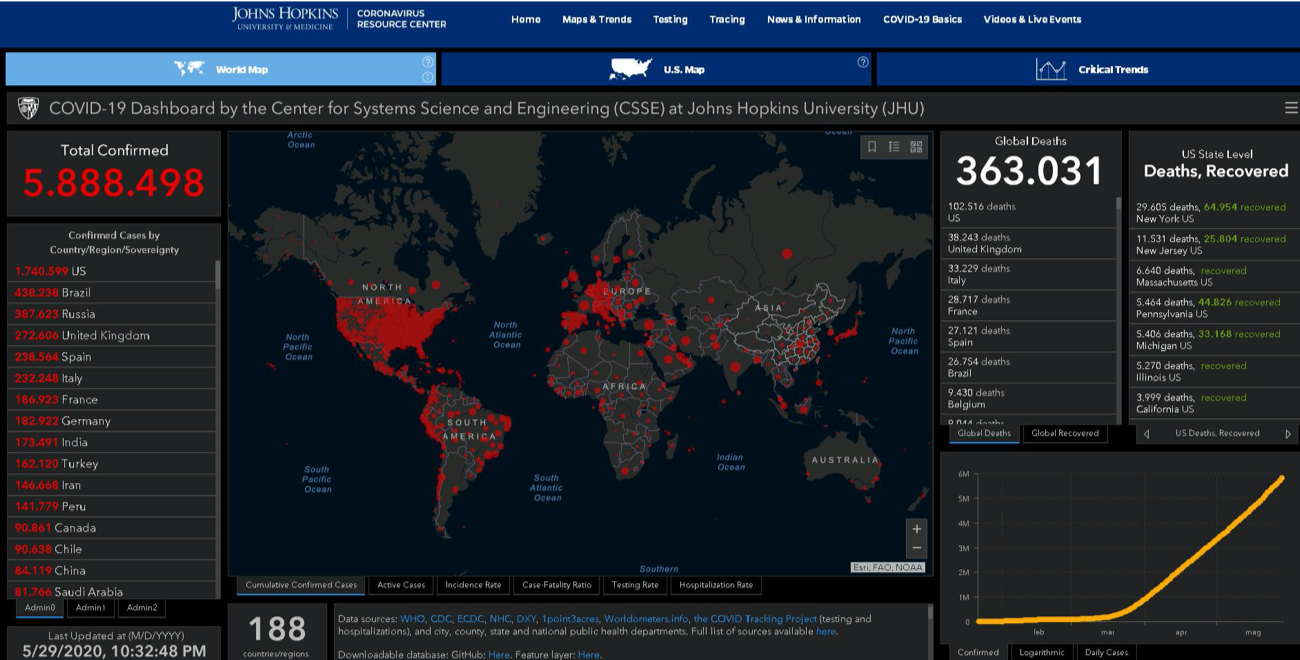Select the Admin2 tab
Image resolution: width=1300 pixels, height=660 pixels.
tap(142, 607)
